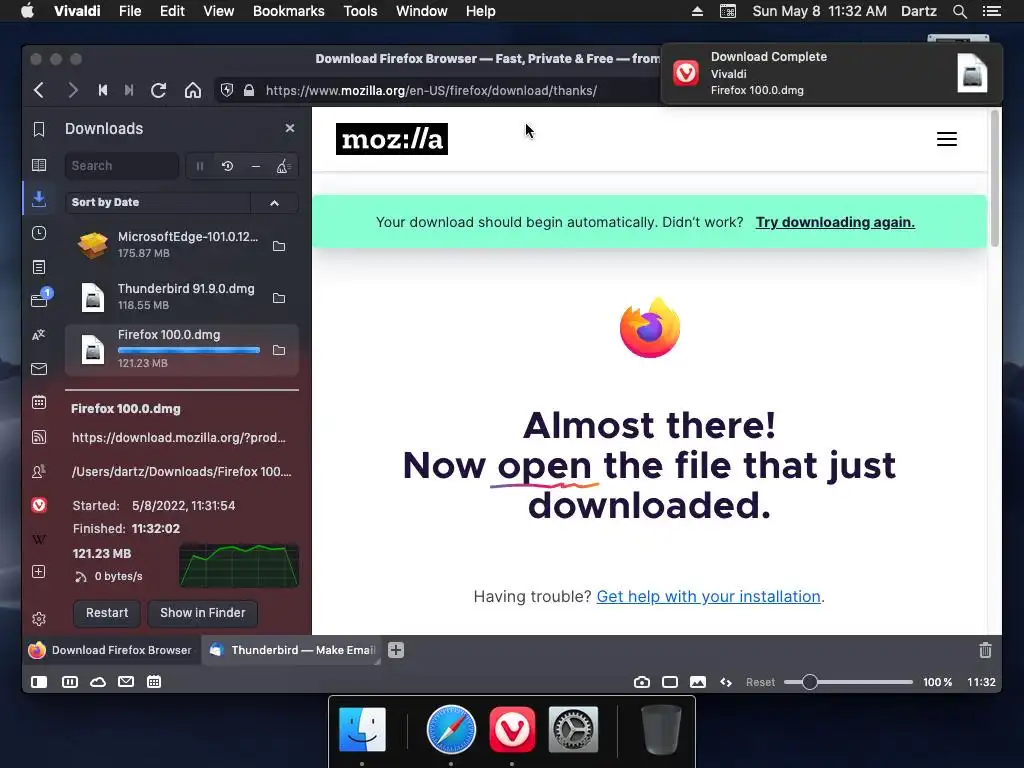Clear finished downloads with broom icon
The image size is (1024, 768).
point(283,167)
